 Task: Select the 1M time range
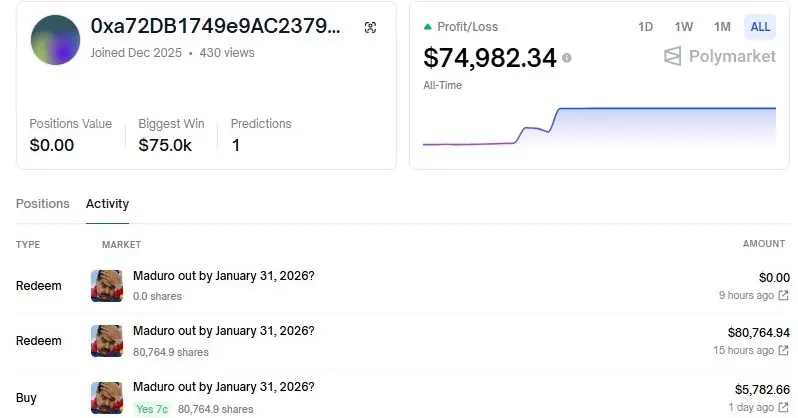click(721, 27)
